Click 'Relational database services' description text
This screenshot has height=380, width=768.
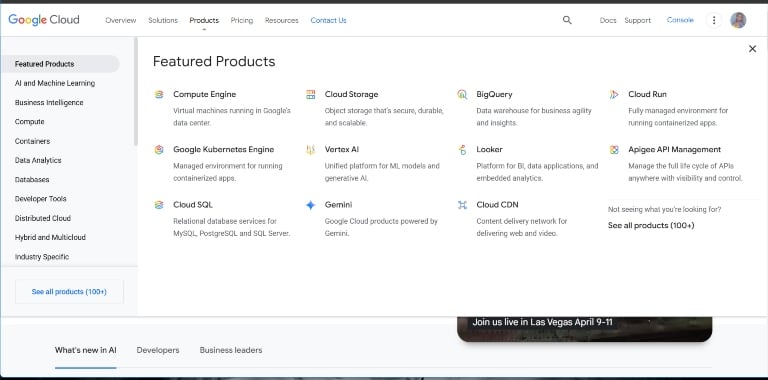(232, 228)
